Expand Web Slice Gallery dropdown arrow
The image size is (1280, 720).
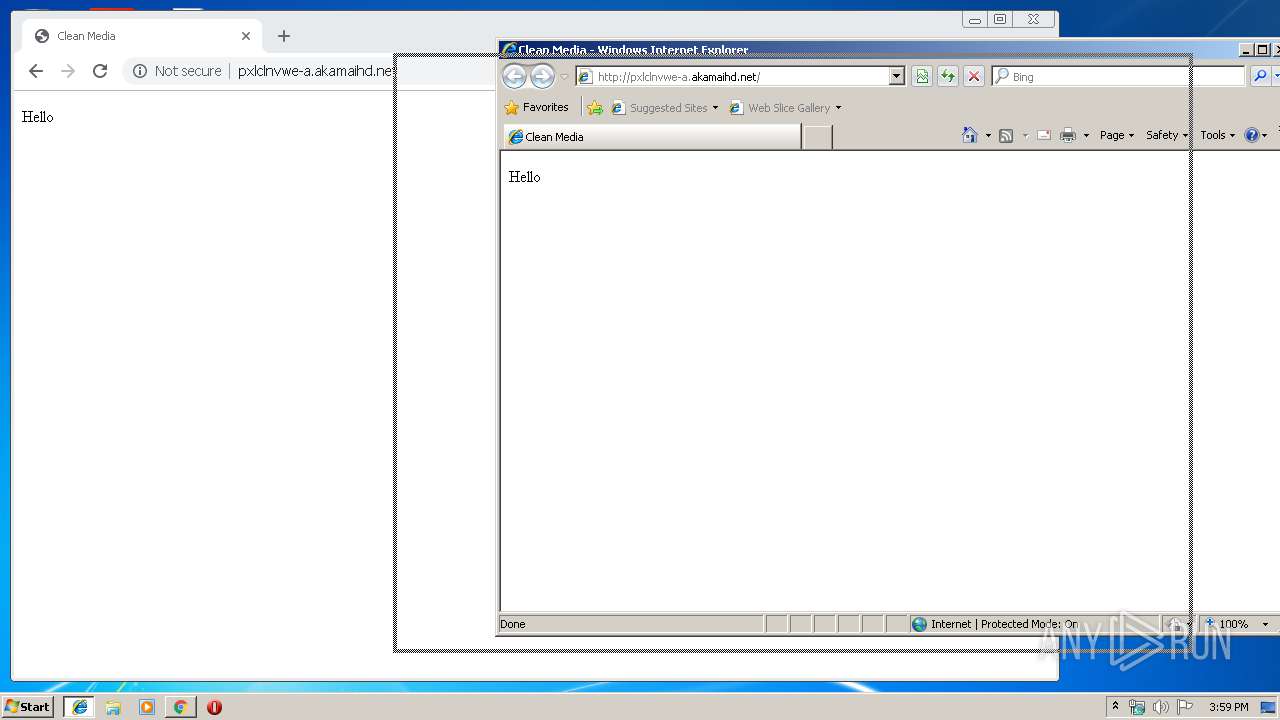click(838, 108)
